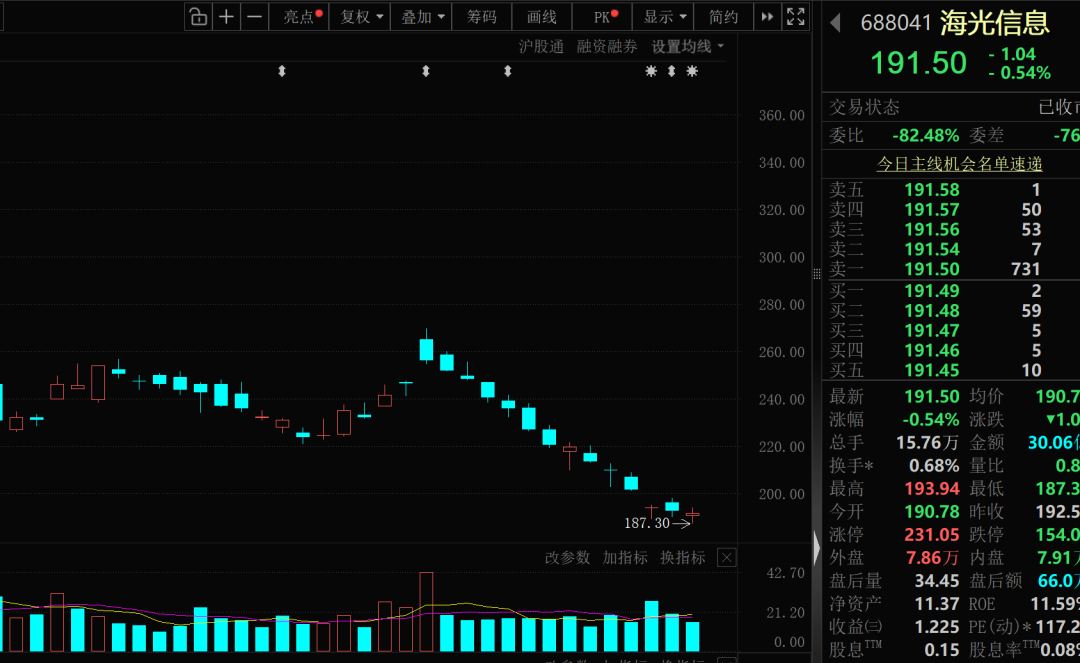Click 卖一 price 191.50
This screenshot has width=1080, height=663.
coord(931,270)
